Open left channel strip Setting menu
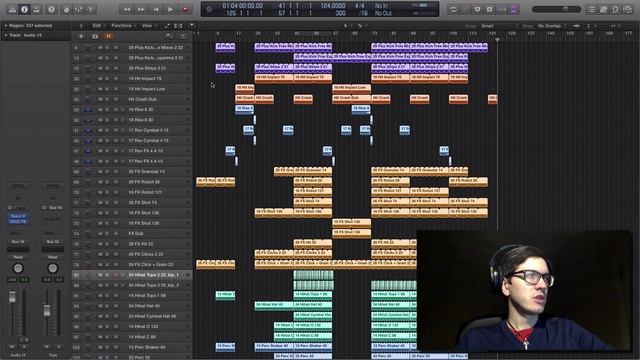The image size is (640, 360). pyautogui.click(x=18, y=186)
